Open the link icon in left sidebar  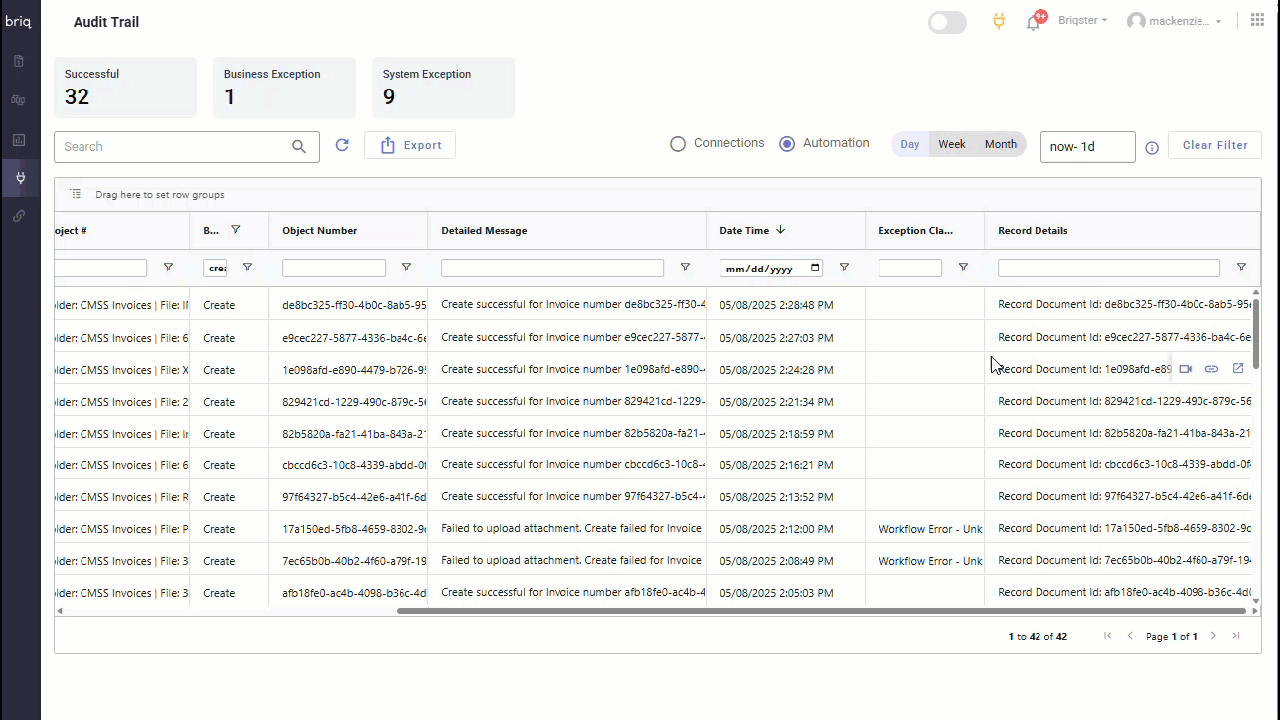[x=19, y=216]
